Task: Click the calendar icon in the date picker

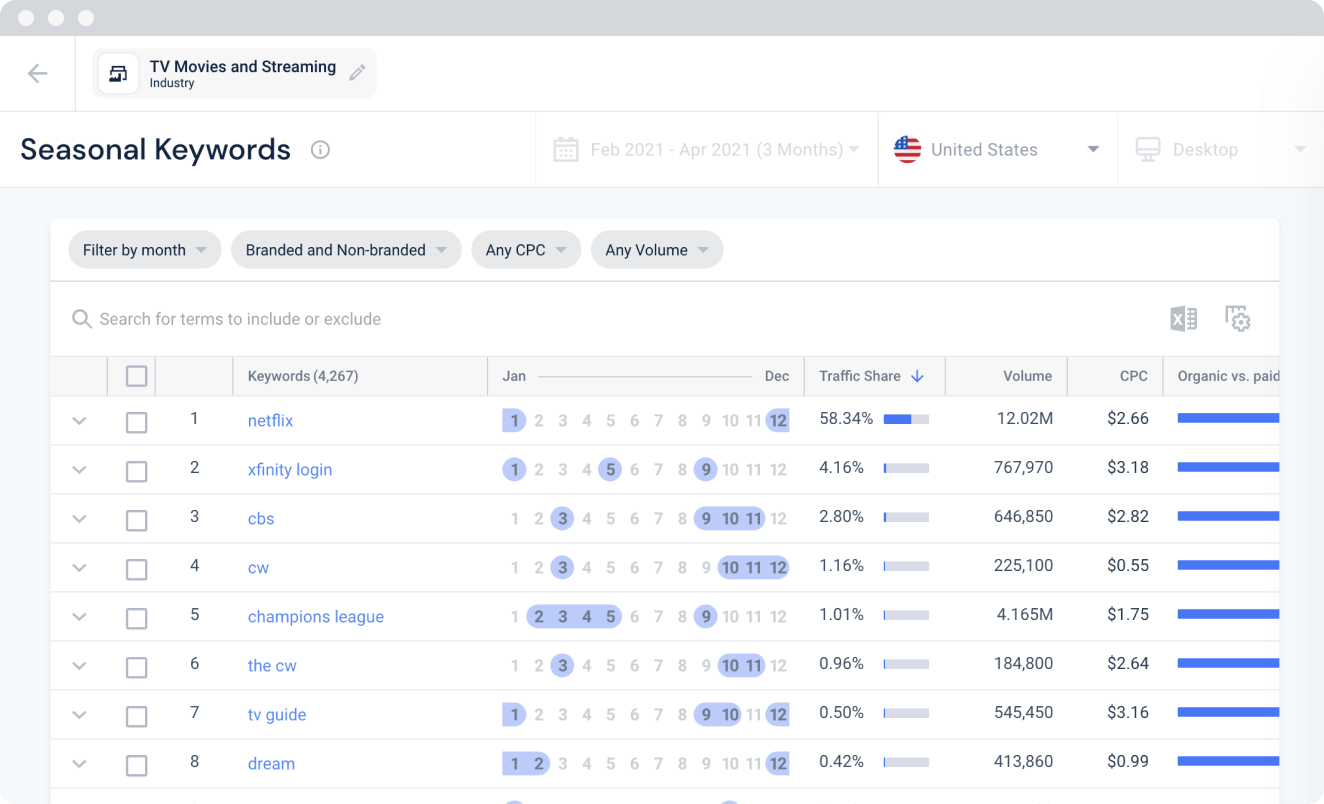Action: coord(566,150)
